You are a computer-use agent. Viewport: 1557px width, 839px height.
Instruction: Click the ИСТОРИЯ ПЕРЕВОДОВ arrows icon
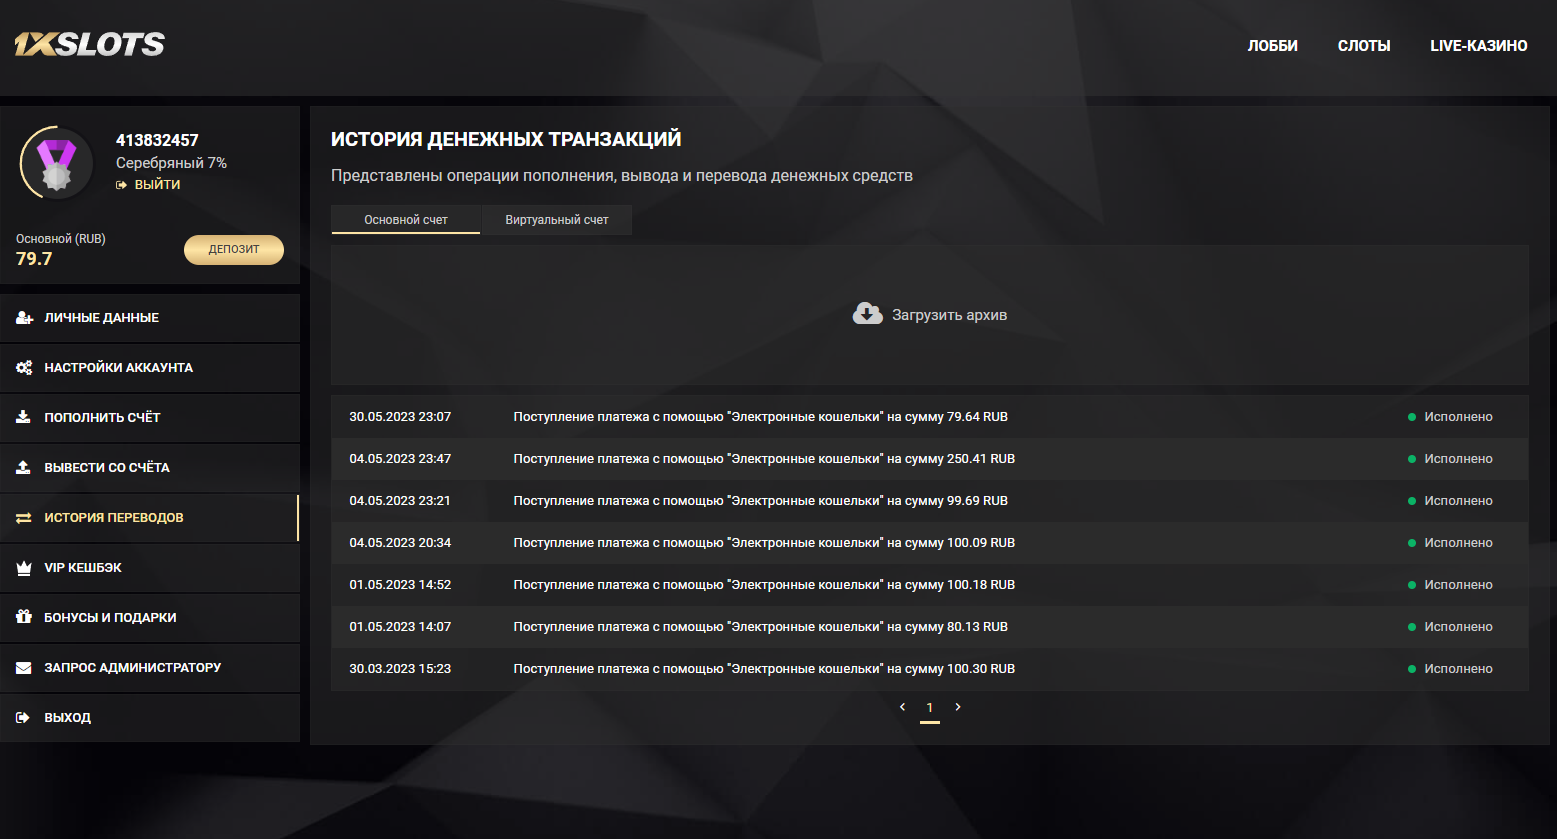[x=24, y=518]
